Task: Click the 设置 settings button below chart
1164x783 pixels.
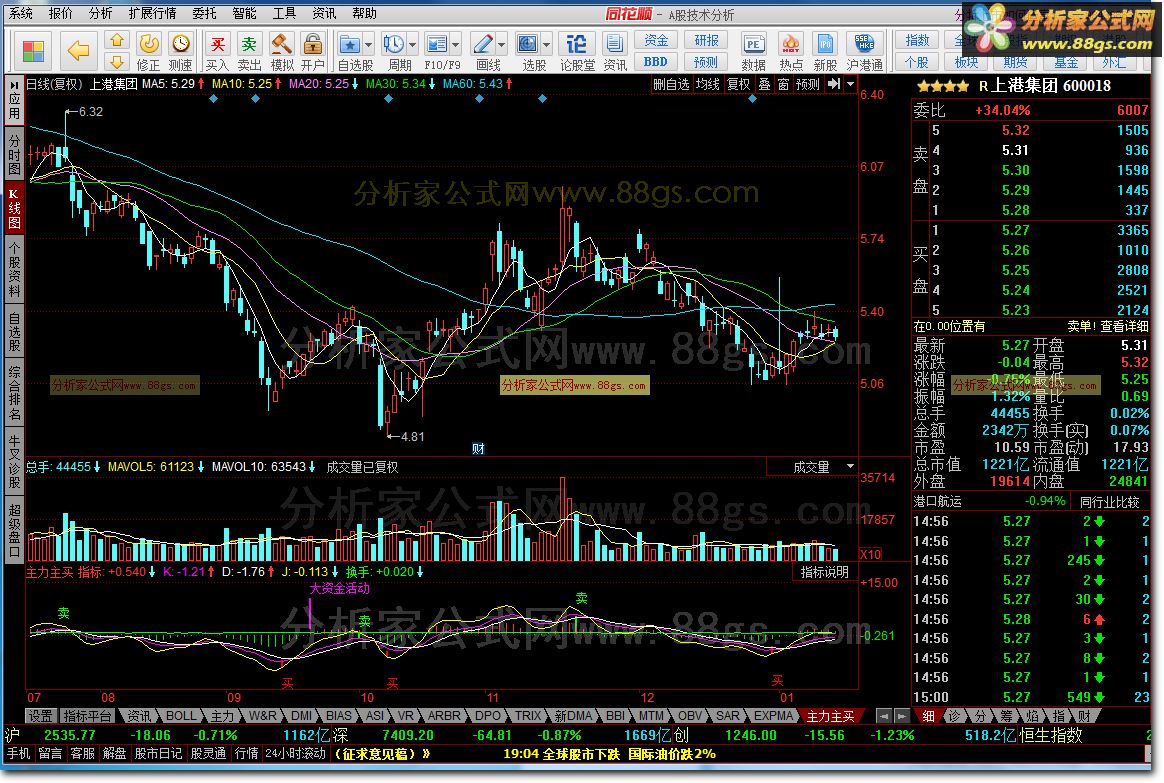Action: [x=40, y=715]
